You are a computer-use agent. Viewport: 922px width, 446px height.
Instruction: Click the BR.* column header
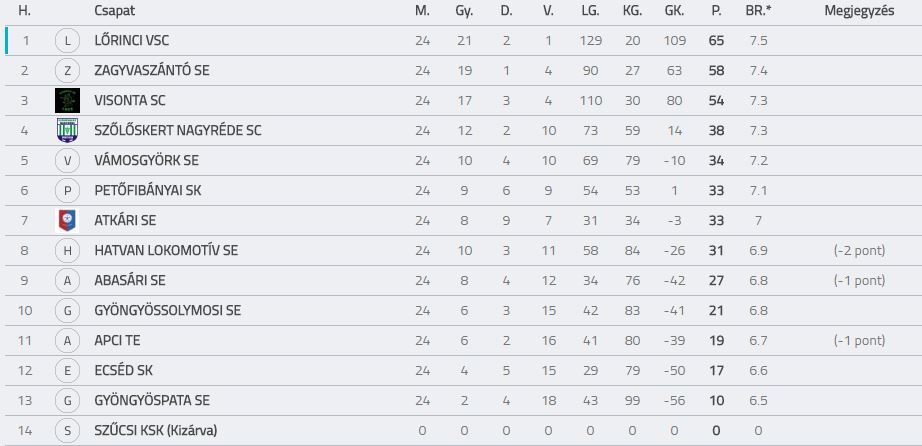(x=758, y=11)
